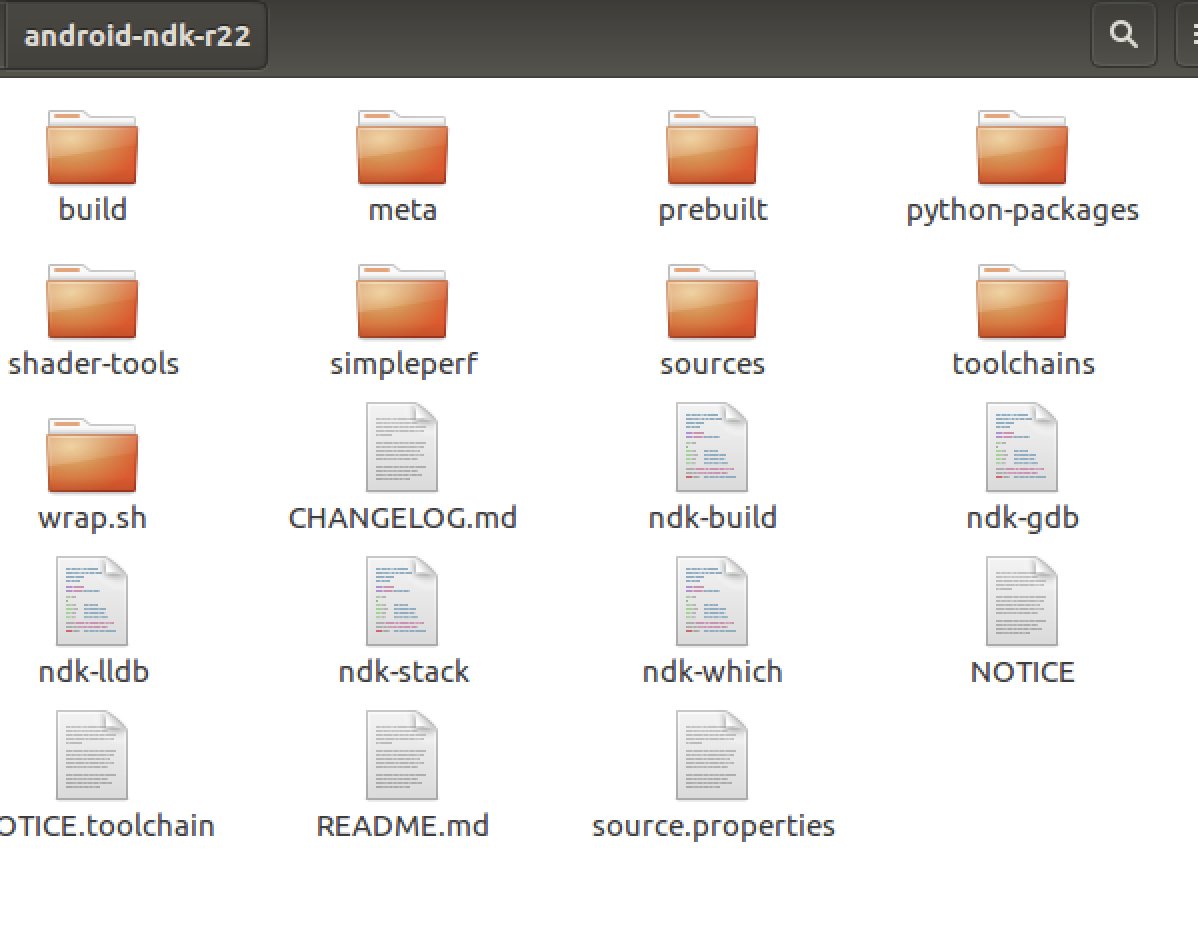Click the 'wrap.sh' name label

(x=92, y=519)
